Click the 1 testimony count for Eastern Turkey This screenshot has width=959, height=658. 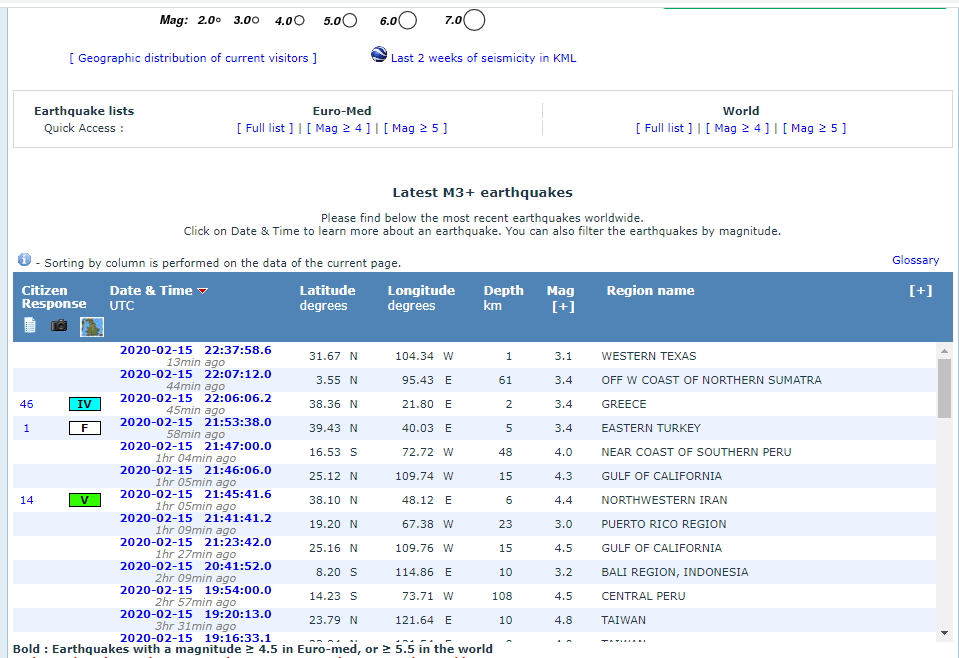[26, 428]
